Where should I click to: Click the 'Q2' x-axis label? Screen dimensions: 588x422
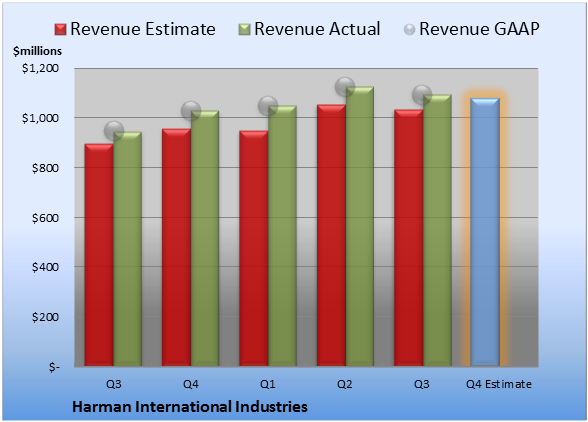tap(345, 384)
